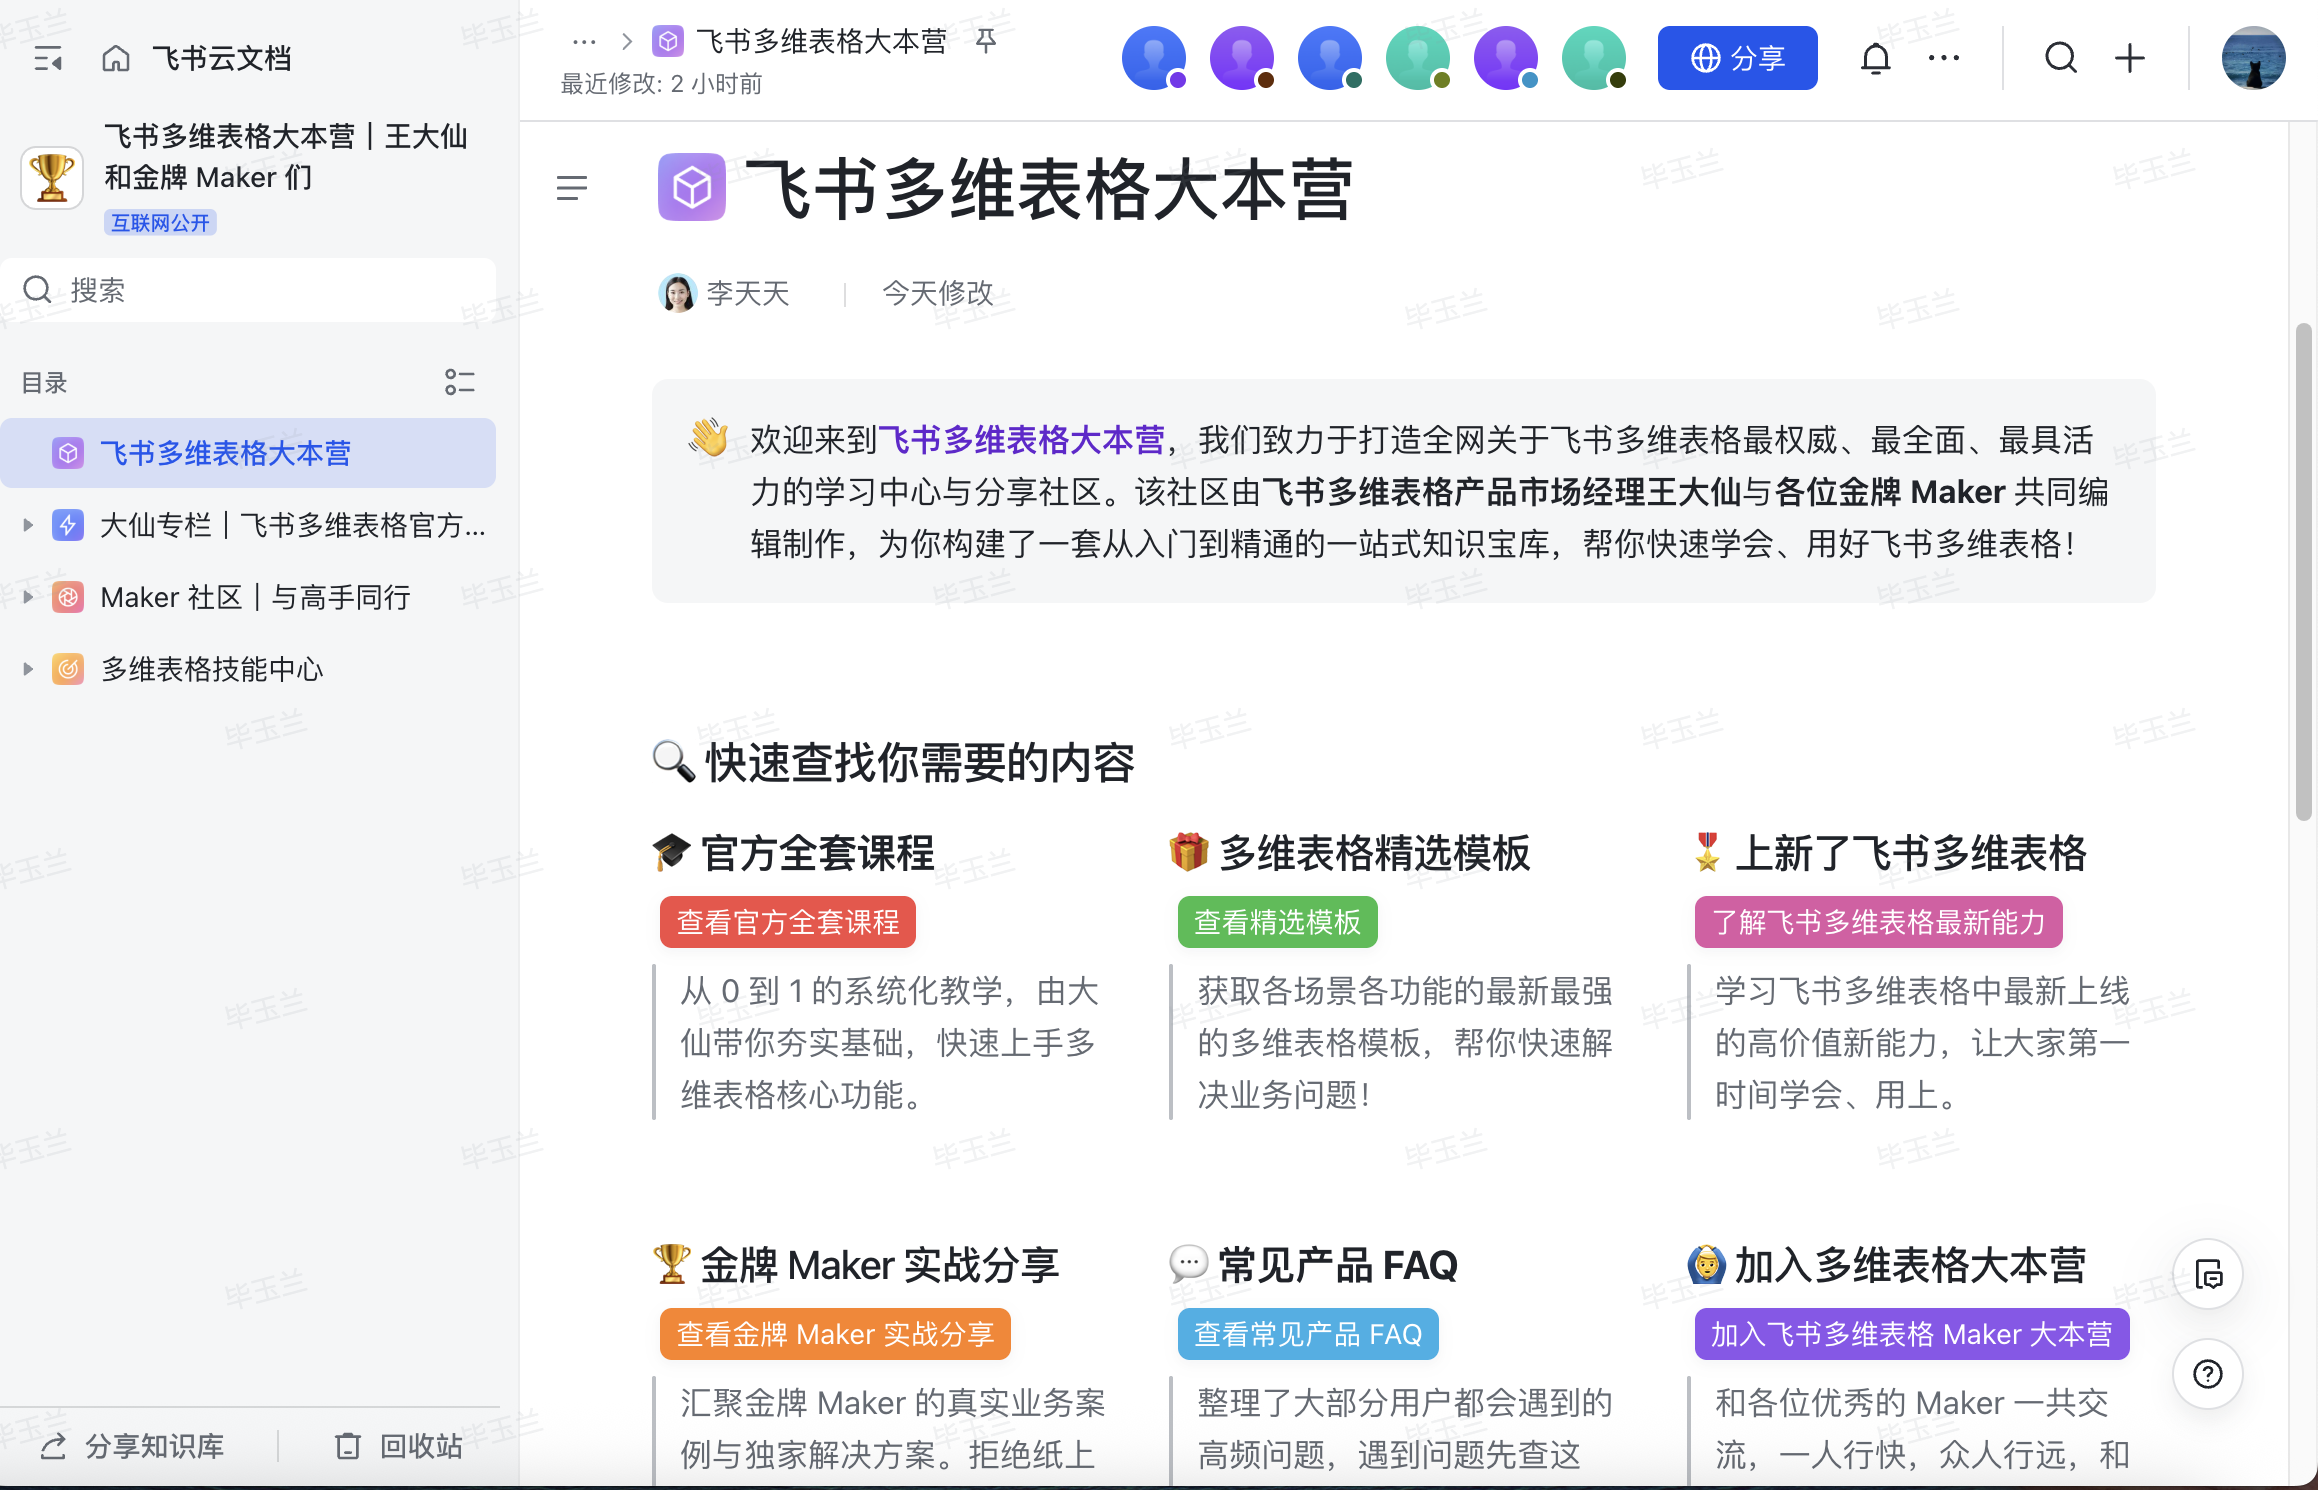The image size is (2318, 1490).
Task: Collapse the left sidebar panel
Action: coord(47,59)
